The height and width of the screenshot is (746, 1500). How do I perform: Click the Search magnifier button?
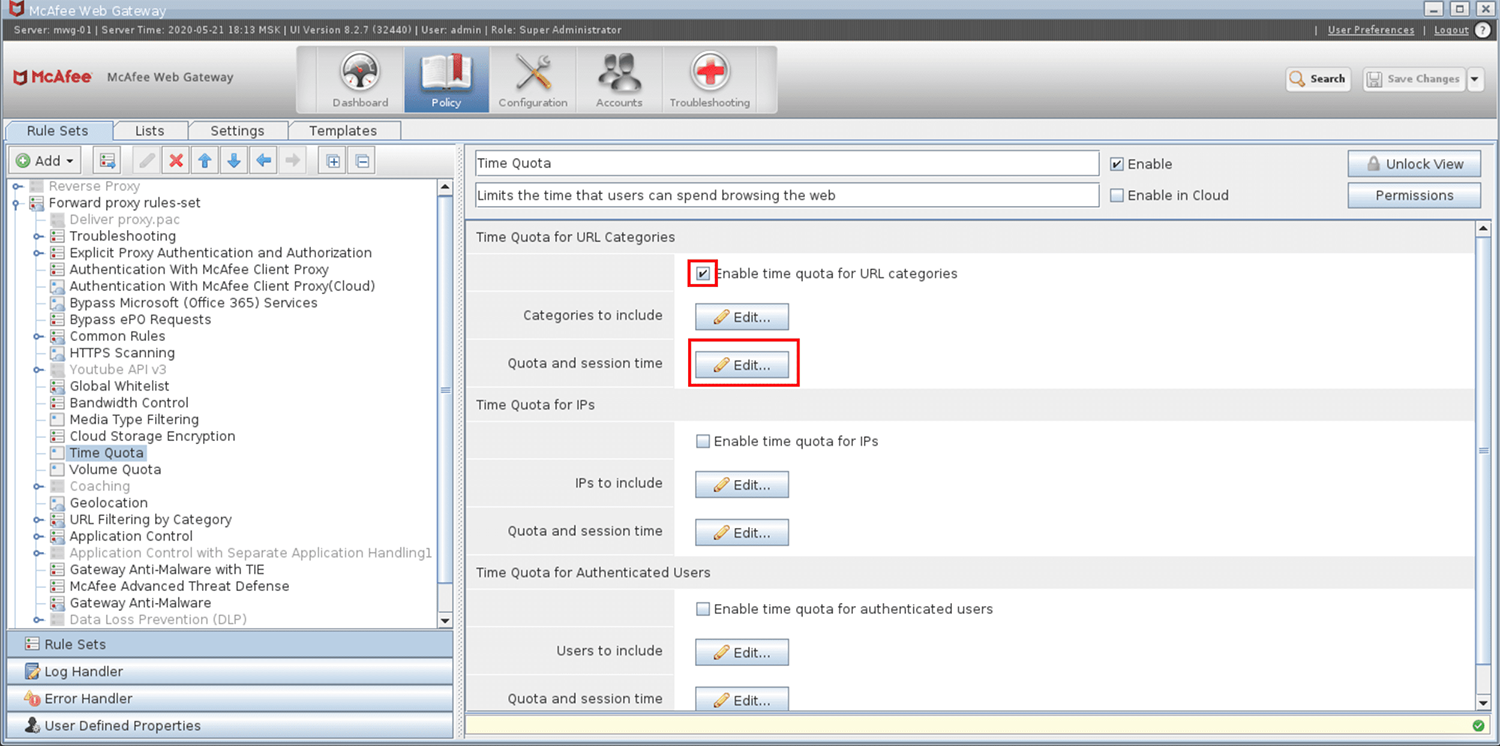pos(1318,79)
